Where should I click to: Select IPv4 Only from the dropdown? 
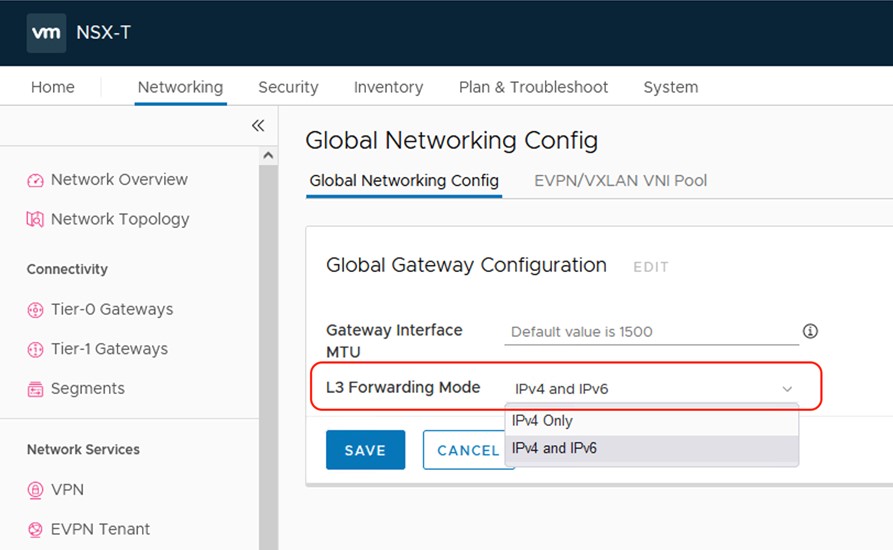(543, 421)
